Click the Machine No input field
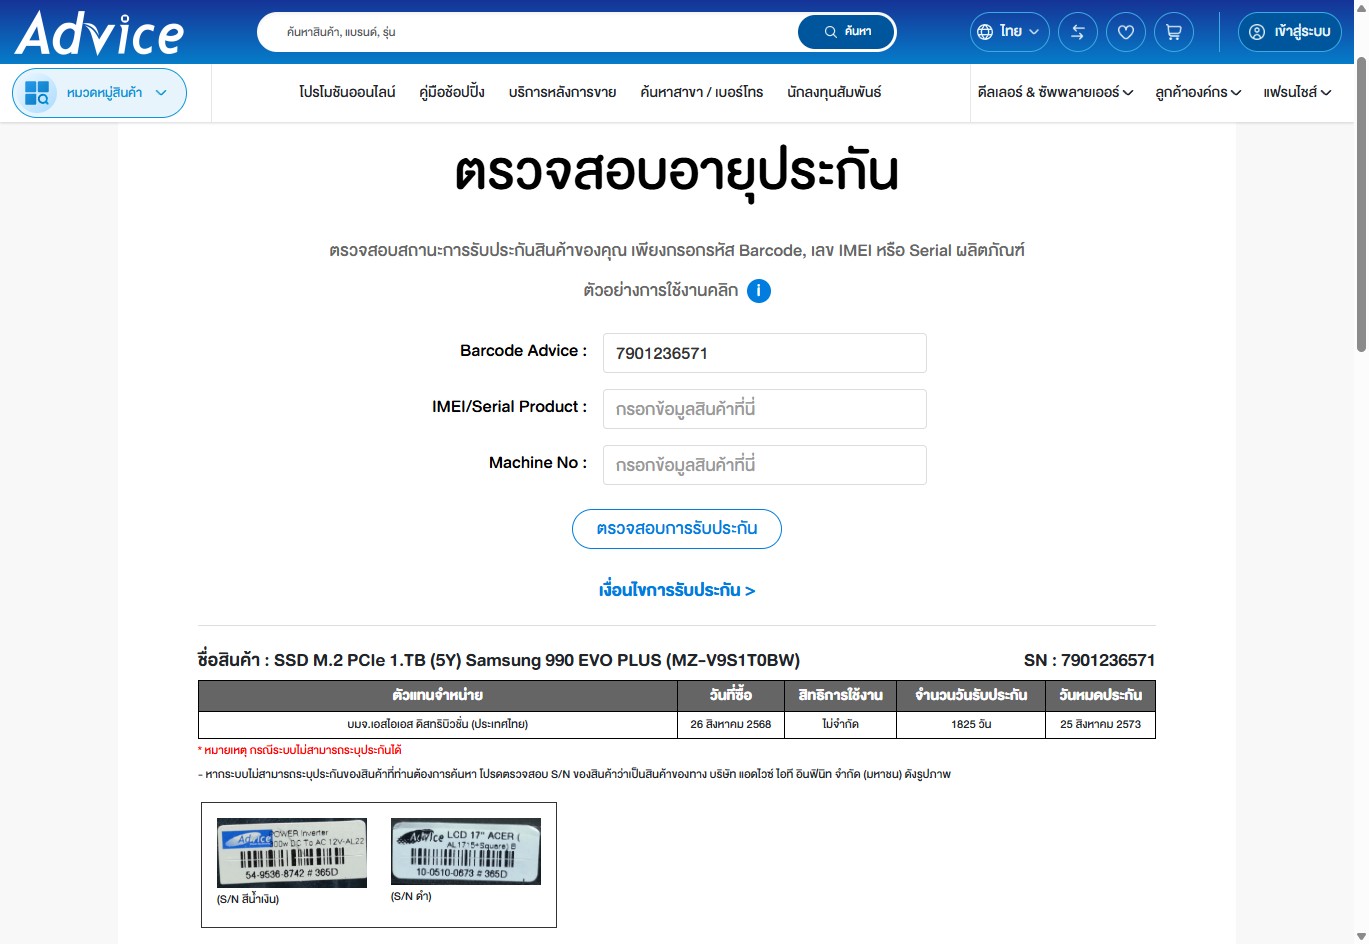 [765, 465]
